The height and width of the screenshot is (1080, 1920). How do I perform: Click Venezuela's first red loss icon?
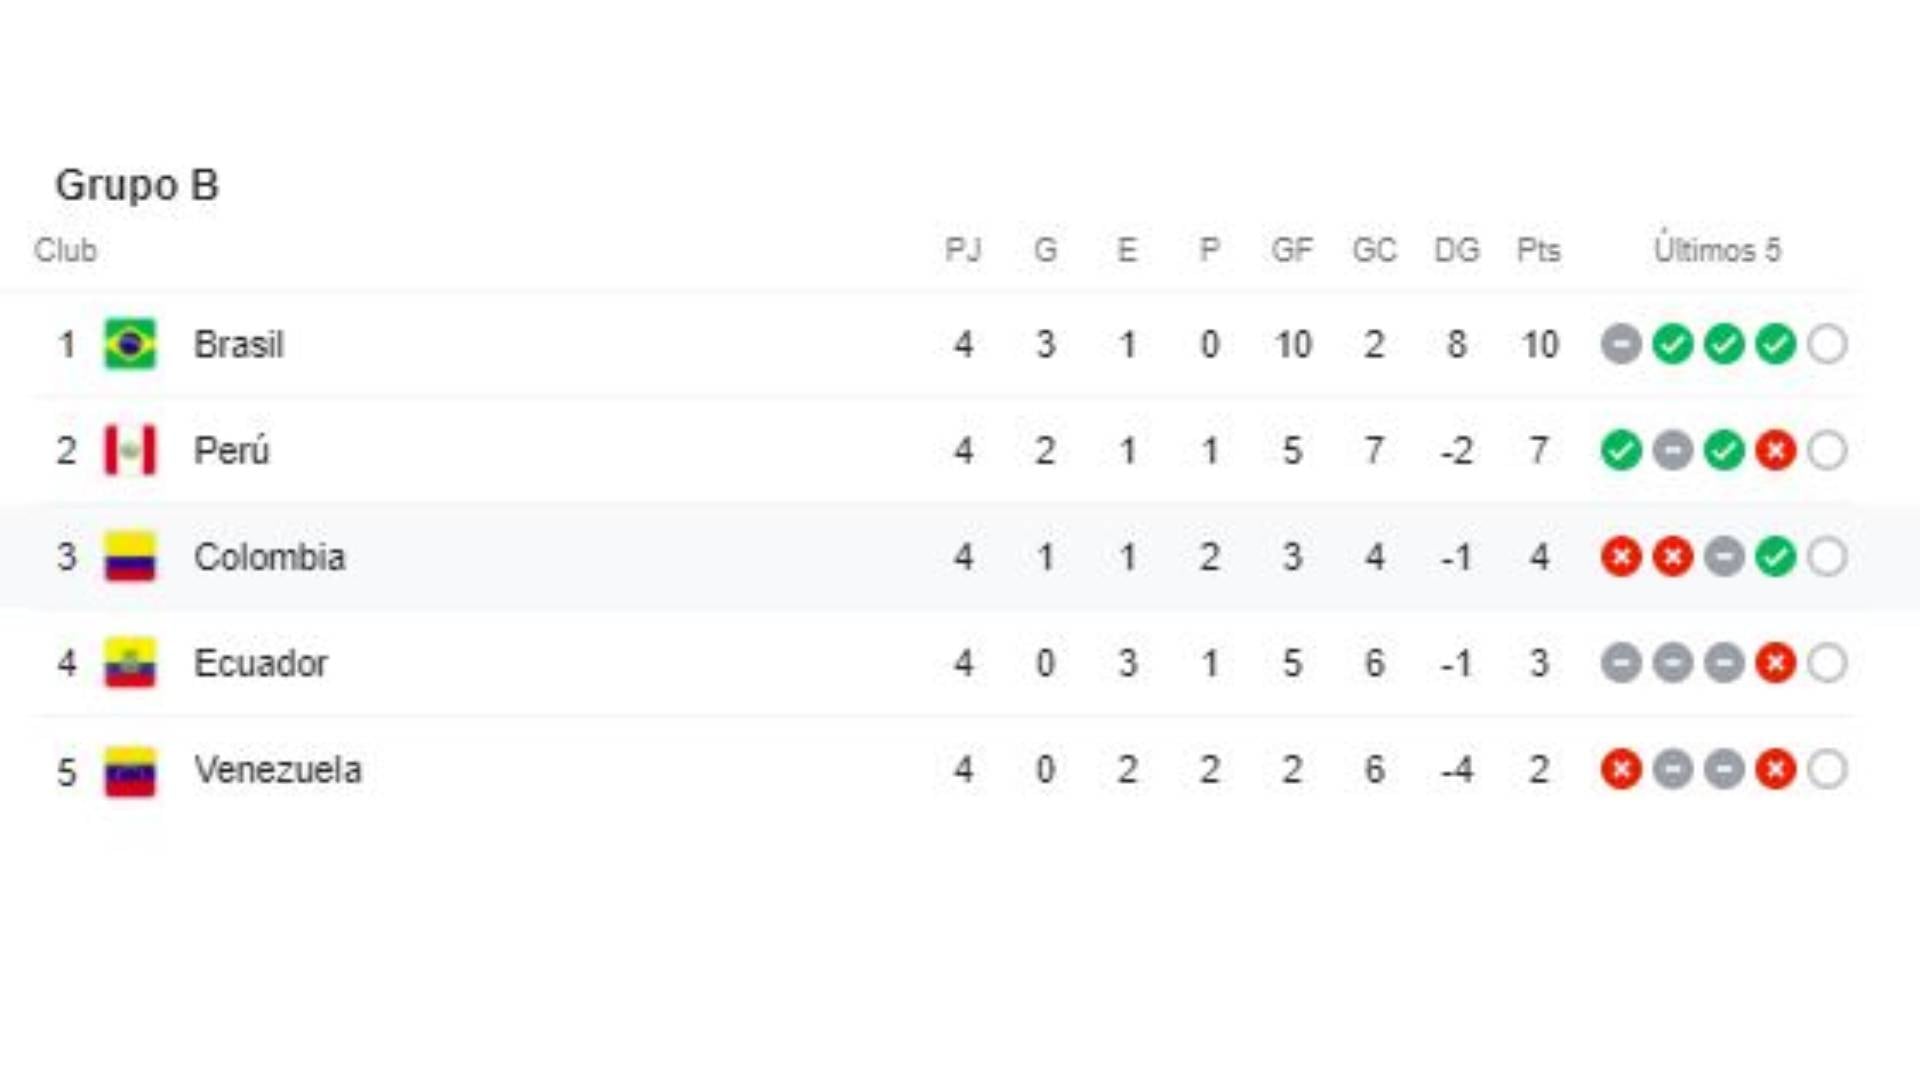point(1620,770)
